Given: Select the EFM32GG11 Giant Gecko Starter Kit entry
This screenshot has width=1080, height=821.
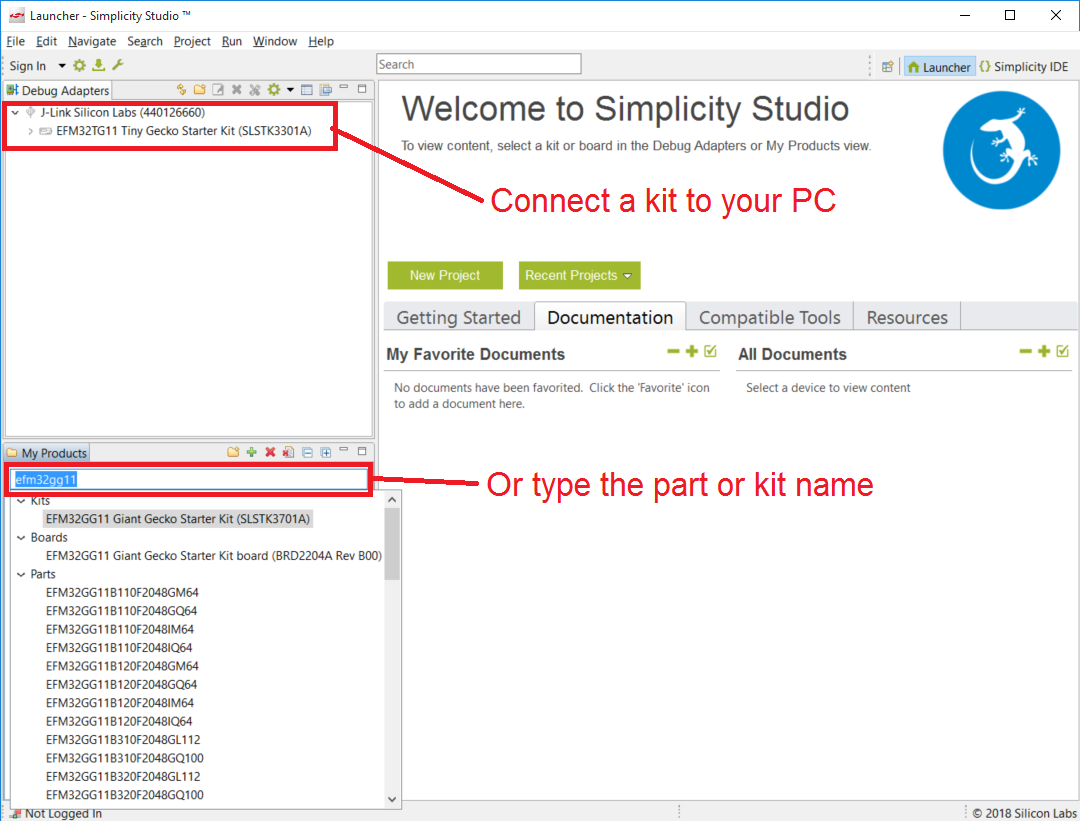Looking at the screenshot, I should (x=177, y=518).
